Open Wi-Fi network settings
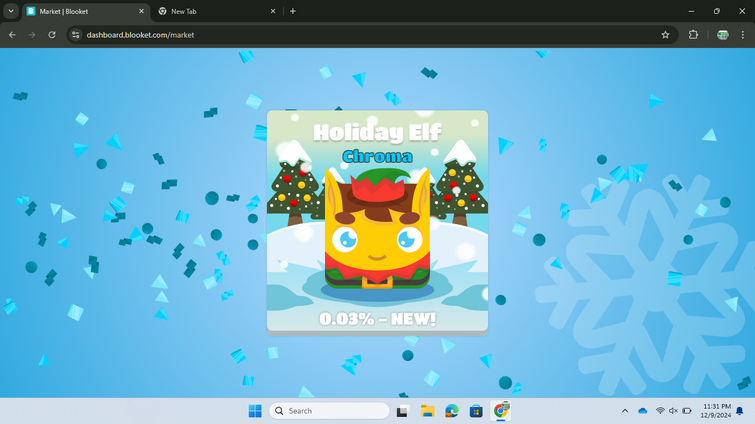Image resolution: width=755 pixels, height=424 pixels. pyautogui.click(x=660, y=411)
